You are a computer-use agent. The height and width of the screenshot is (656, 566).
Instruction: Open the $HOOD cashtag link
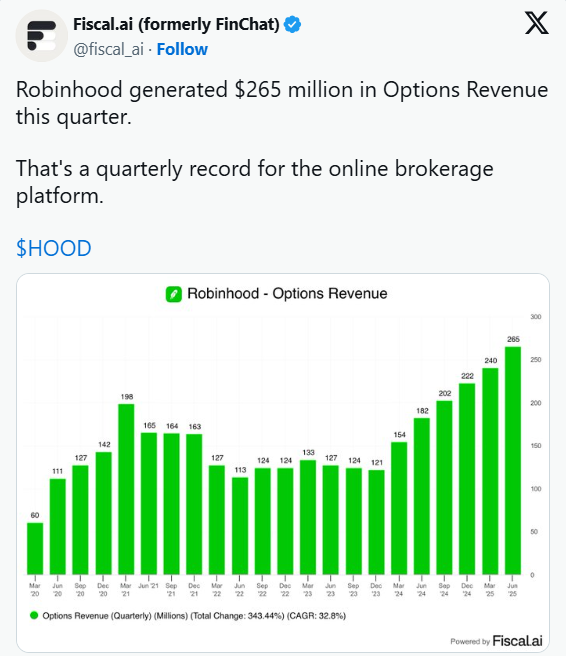click(54, 248)
